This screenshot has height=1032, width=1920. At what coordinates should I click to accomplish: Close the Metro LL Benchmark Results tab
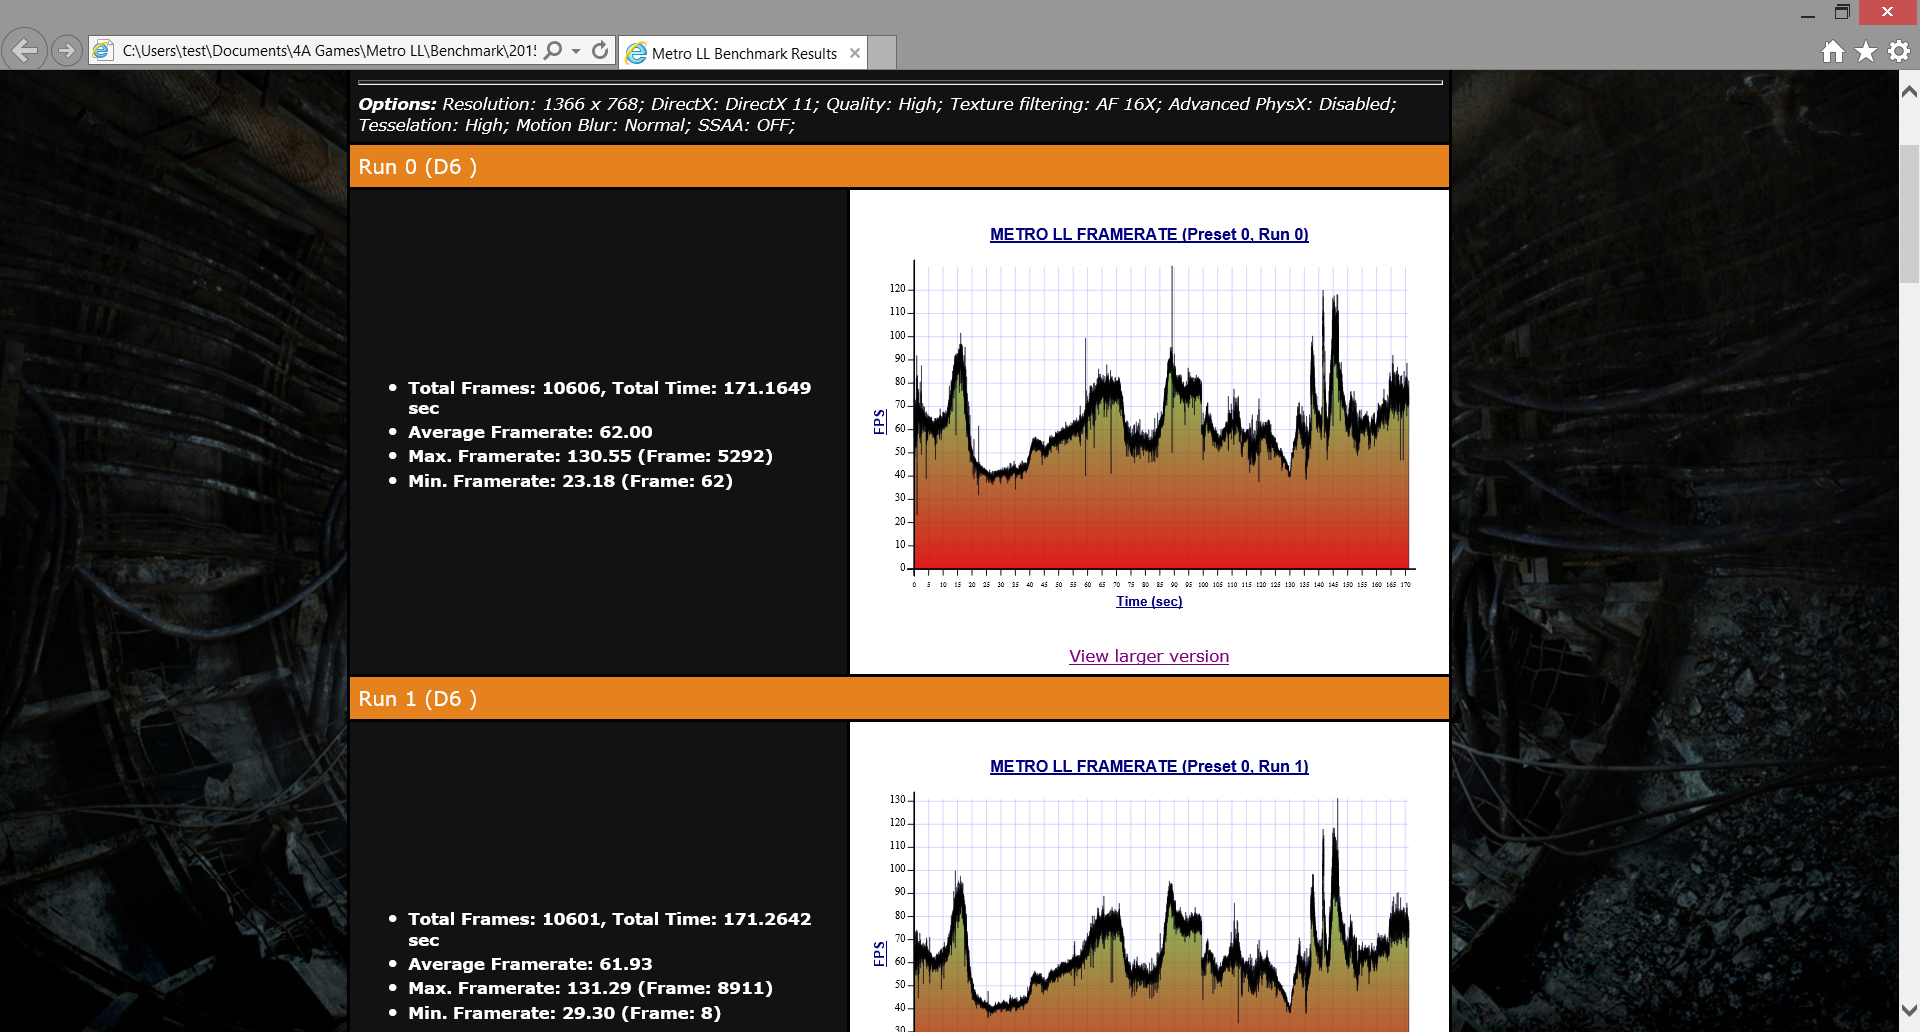pyautogui.click(x=854, y=53)
